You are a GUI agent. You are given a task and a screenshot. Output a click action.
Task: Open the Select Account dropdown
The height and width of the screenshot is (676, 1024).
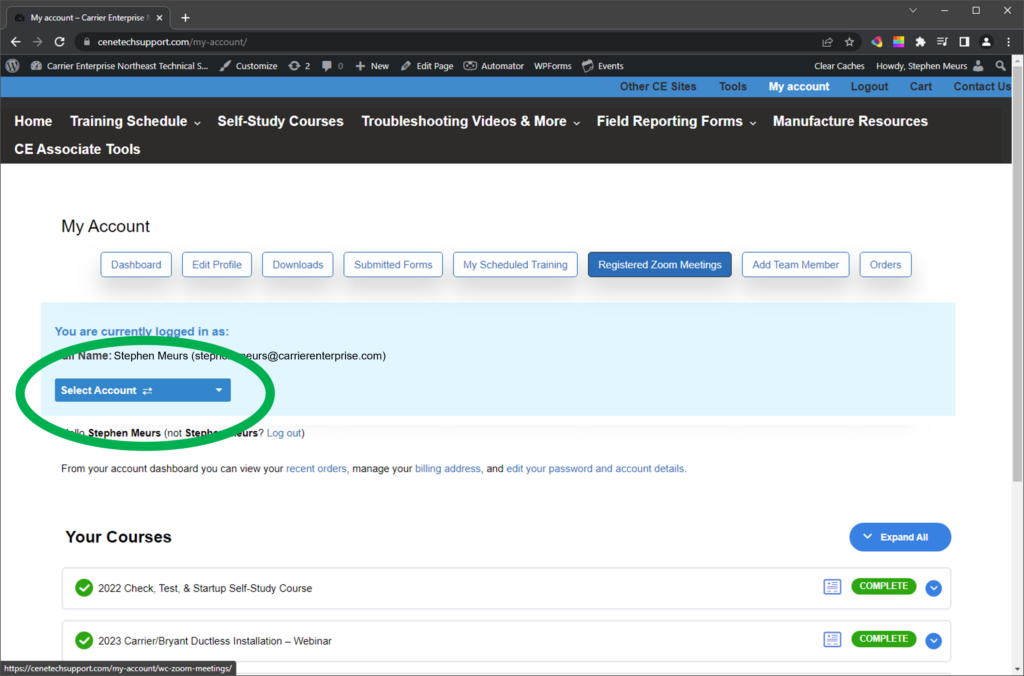(x=142, y=390)
